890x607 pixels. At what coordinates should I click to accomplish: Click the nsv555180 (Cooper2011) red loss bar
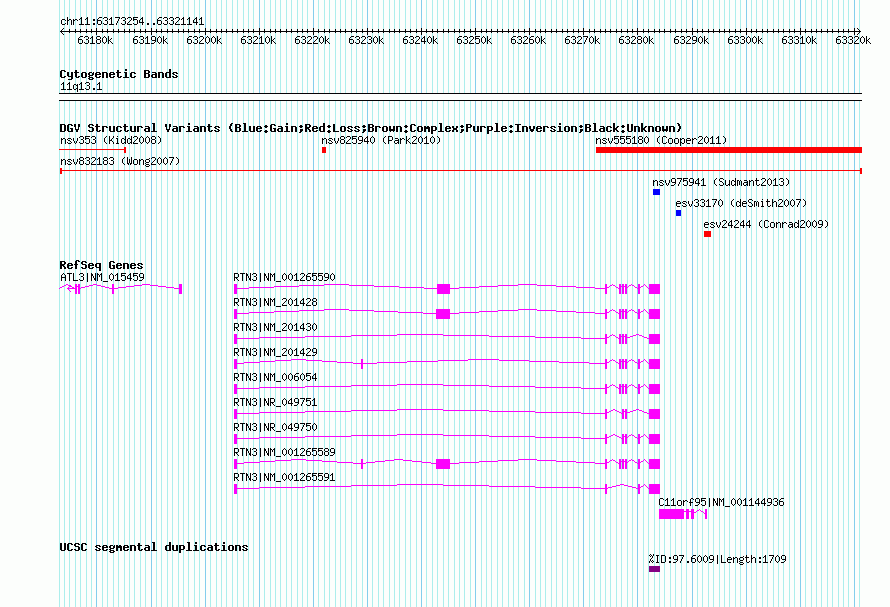(729, 150)
